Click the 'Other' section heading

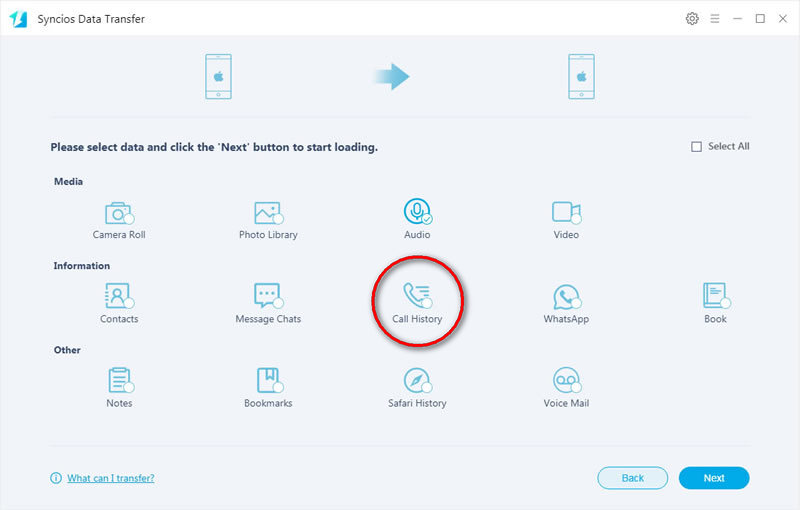point(67,350)
